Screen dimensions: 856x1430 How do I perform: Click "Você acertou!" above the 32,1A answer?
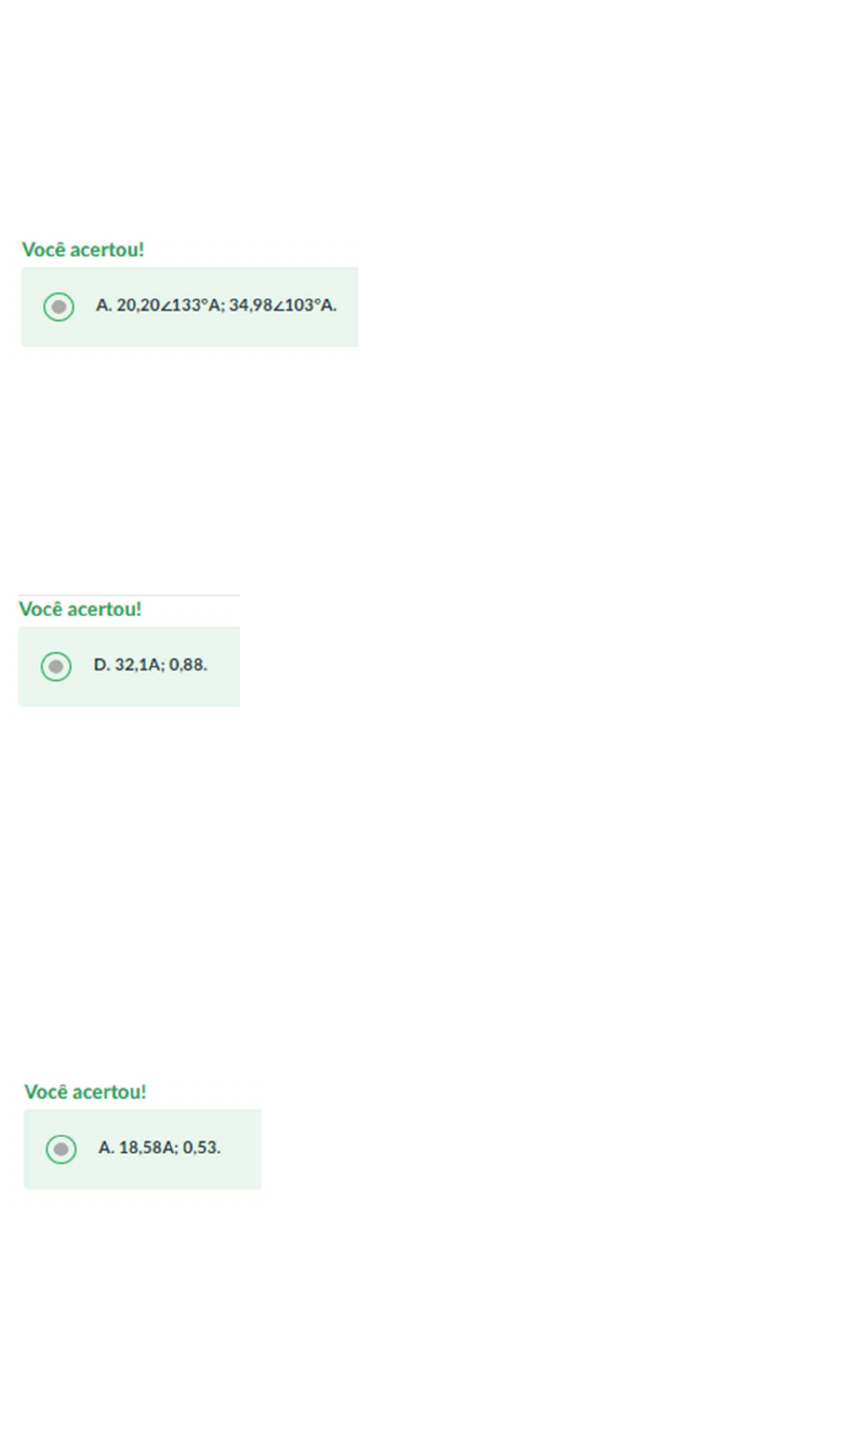coord(80,610)
